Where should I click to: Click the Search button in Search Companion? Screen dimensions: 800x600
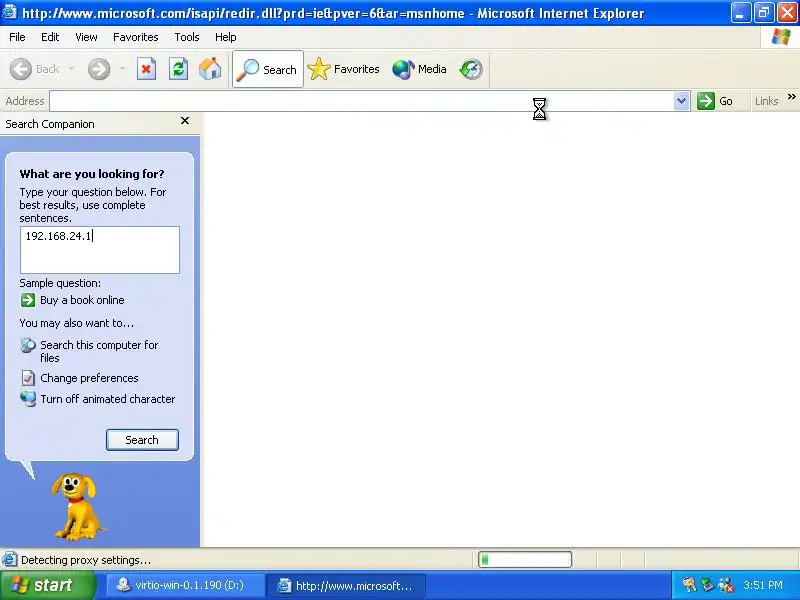142,440
